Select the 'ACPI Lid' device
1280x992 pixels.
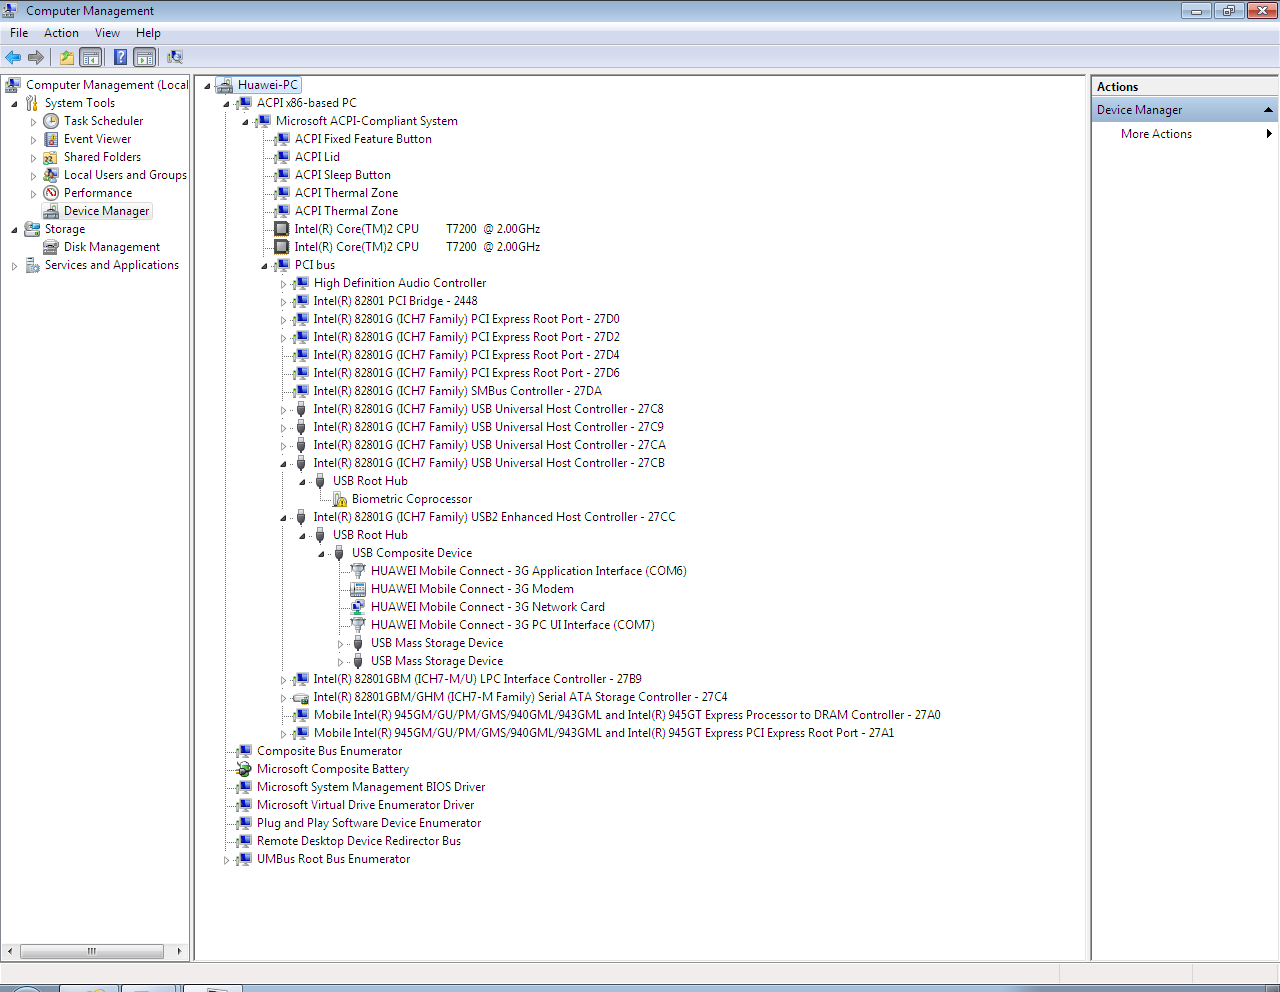(x=317, y=157)
